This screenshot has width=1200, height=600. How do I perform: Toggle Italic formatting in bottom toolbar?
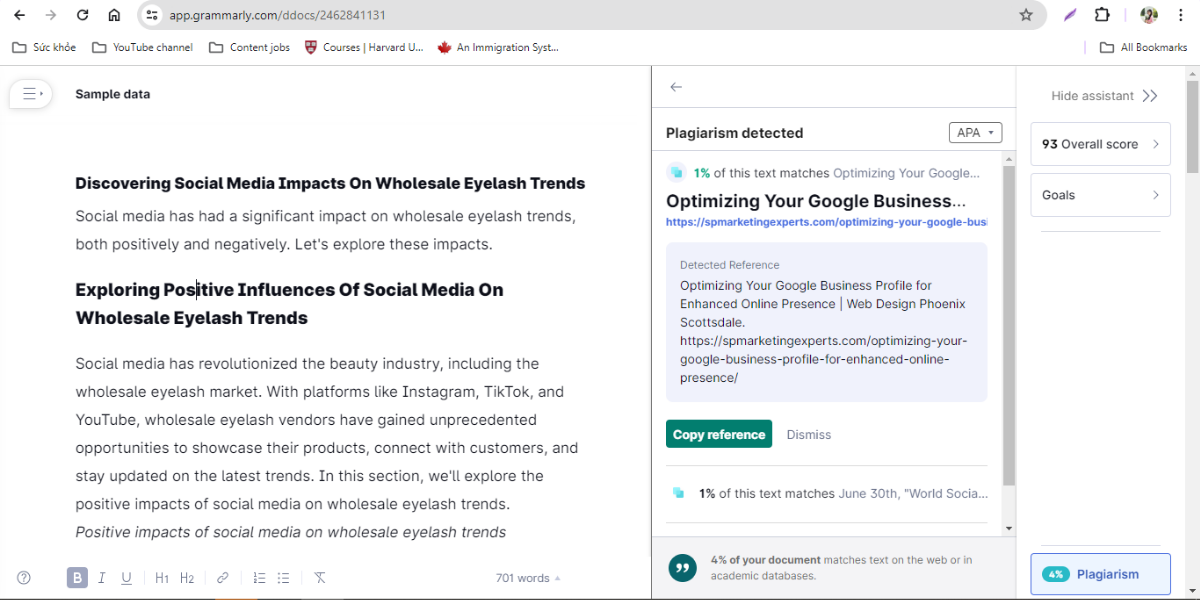point(102,578)
